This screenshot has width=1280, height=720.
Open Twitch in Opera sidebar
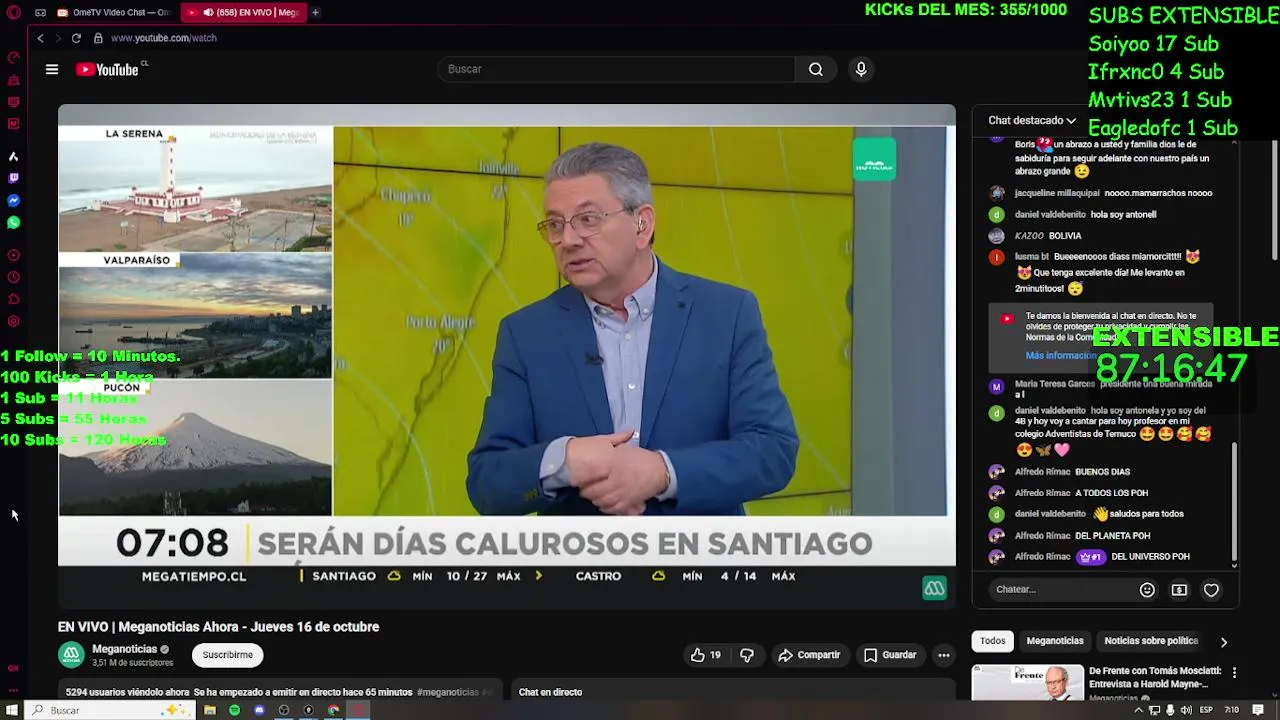13,179
